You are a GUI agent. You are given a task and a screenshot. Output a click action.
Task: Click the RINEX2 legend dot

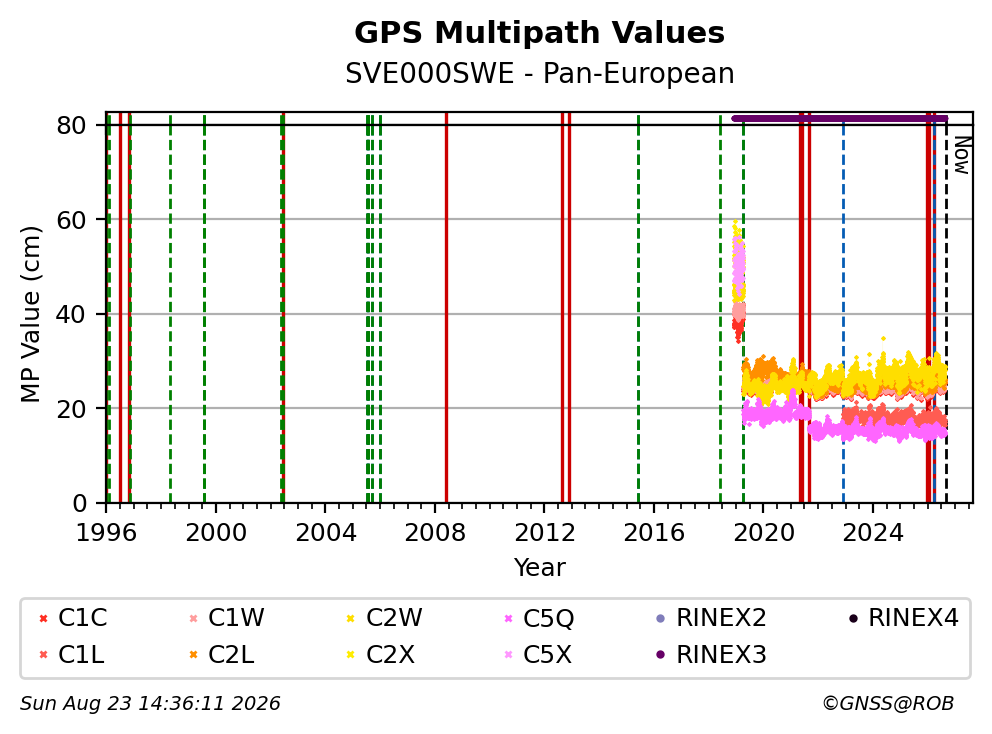pos(661,618)
